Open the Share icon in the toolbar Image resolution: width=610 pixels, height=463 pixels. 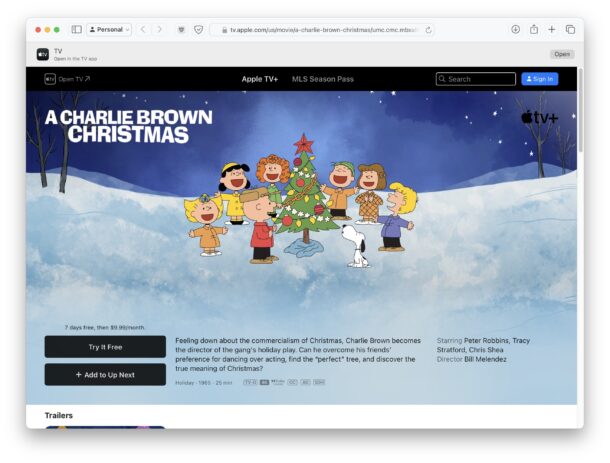[x=534, y=30]
